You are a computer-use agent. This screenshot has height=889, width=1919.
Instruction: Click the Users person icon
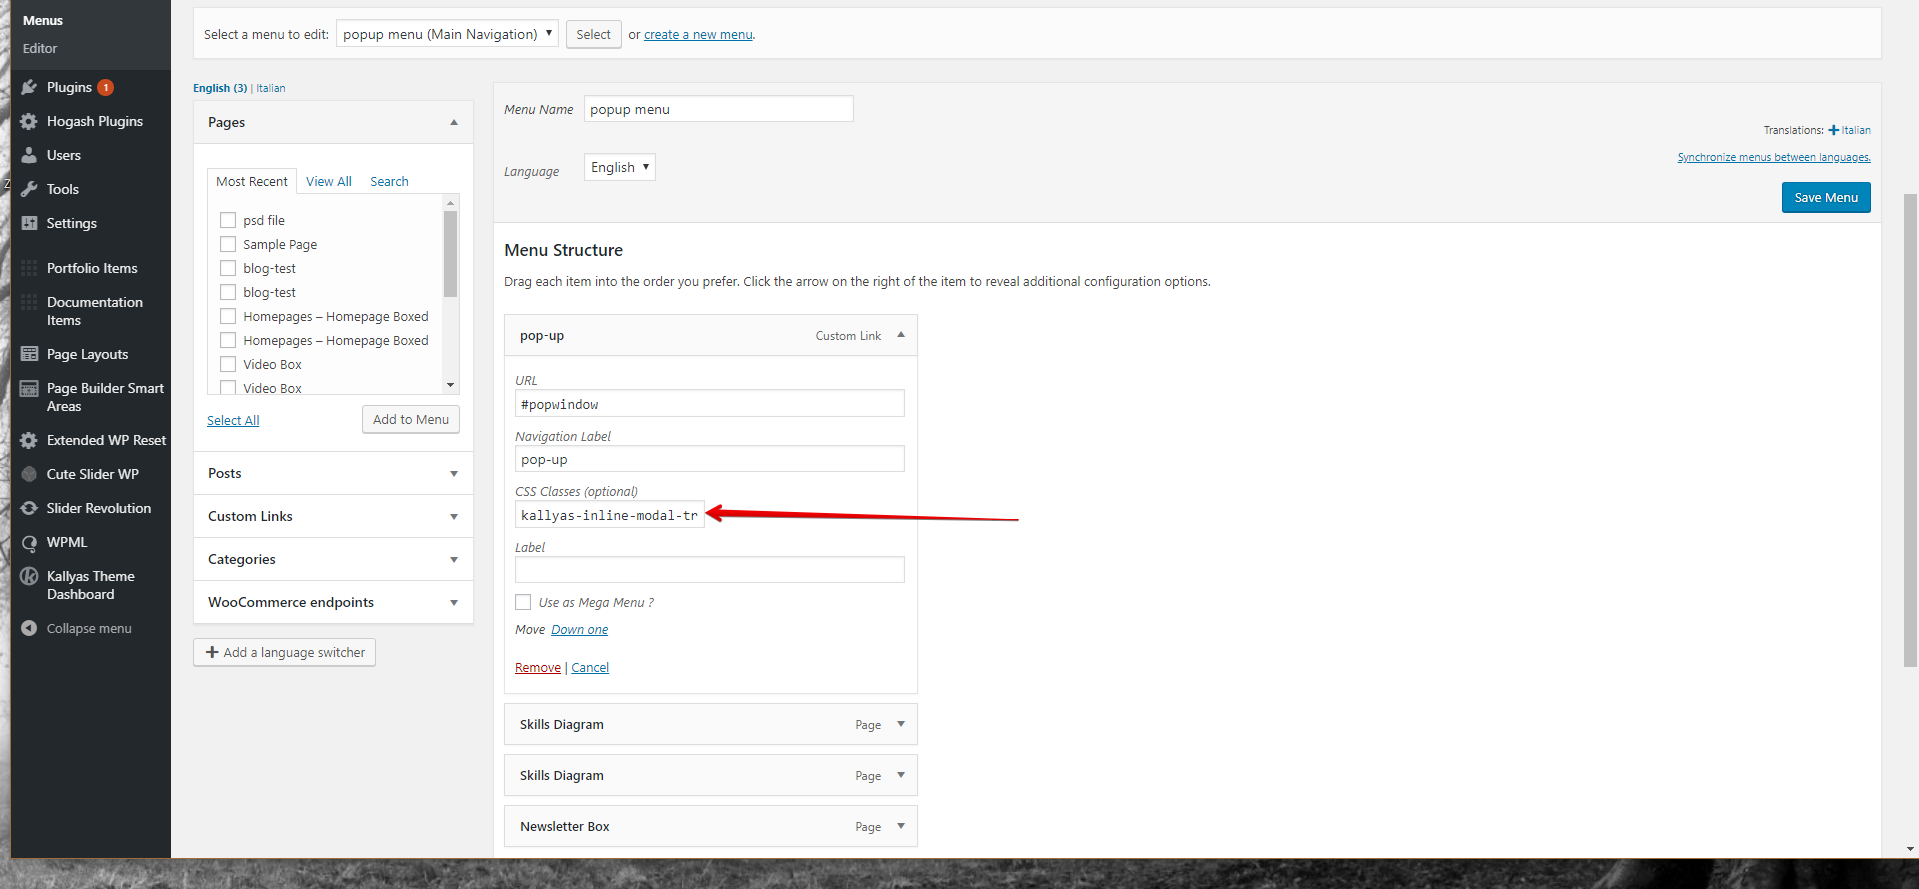pyautogui.click(x=29, y=155)
